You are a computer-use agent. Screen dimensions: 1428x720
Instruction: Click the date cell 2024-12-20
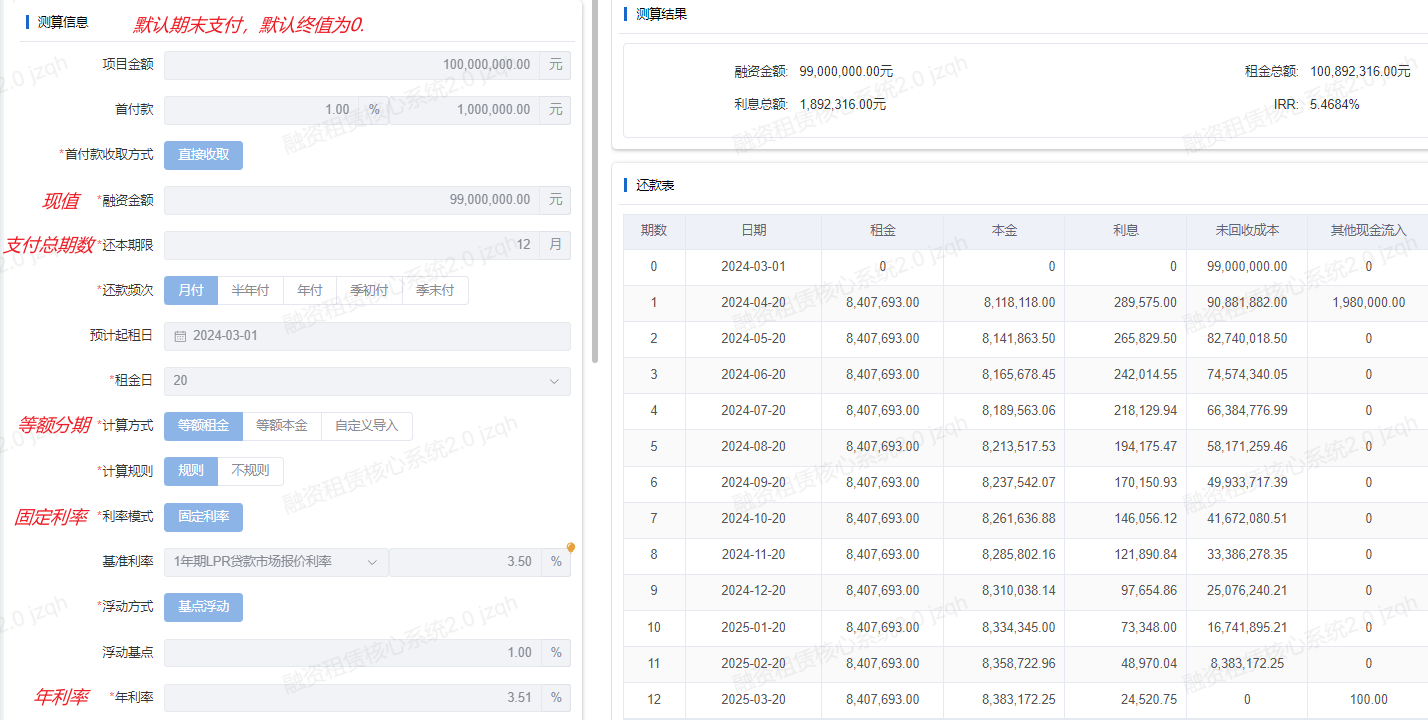[753, 590]
